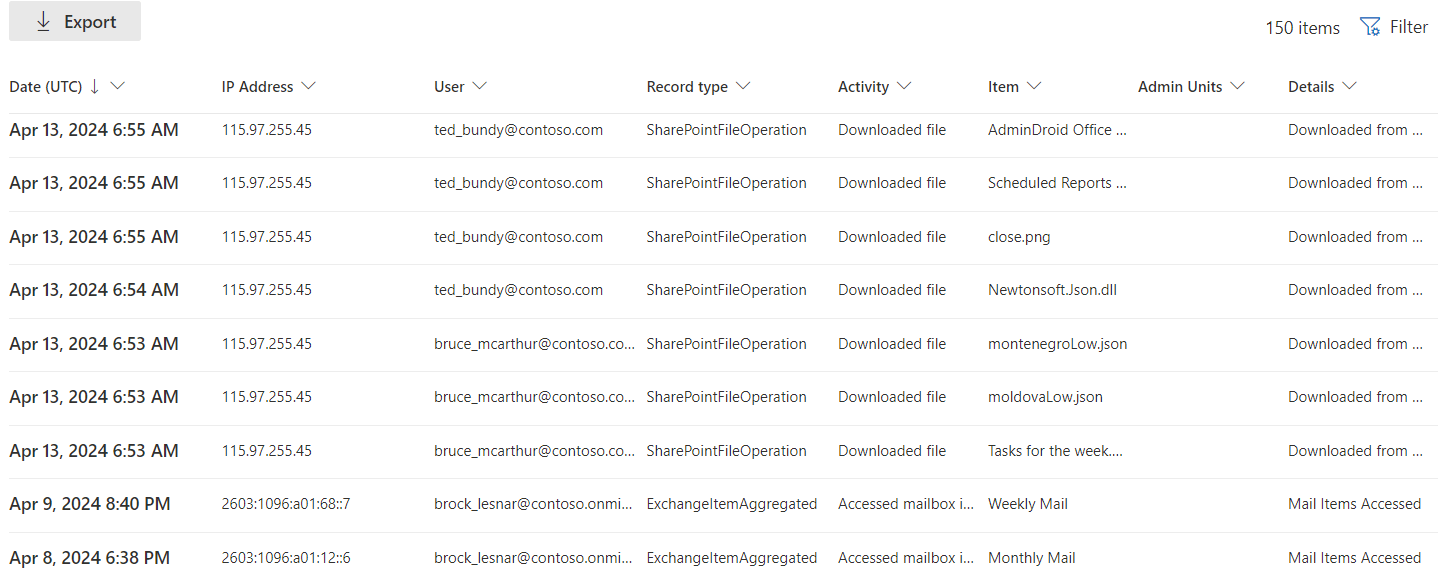Open the close.png download record row
1439x585 pixels.
1018,237
